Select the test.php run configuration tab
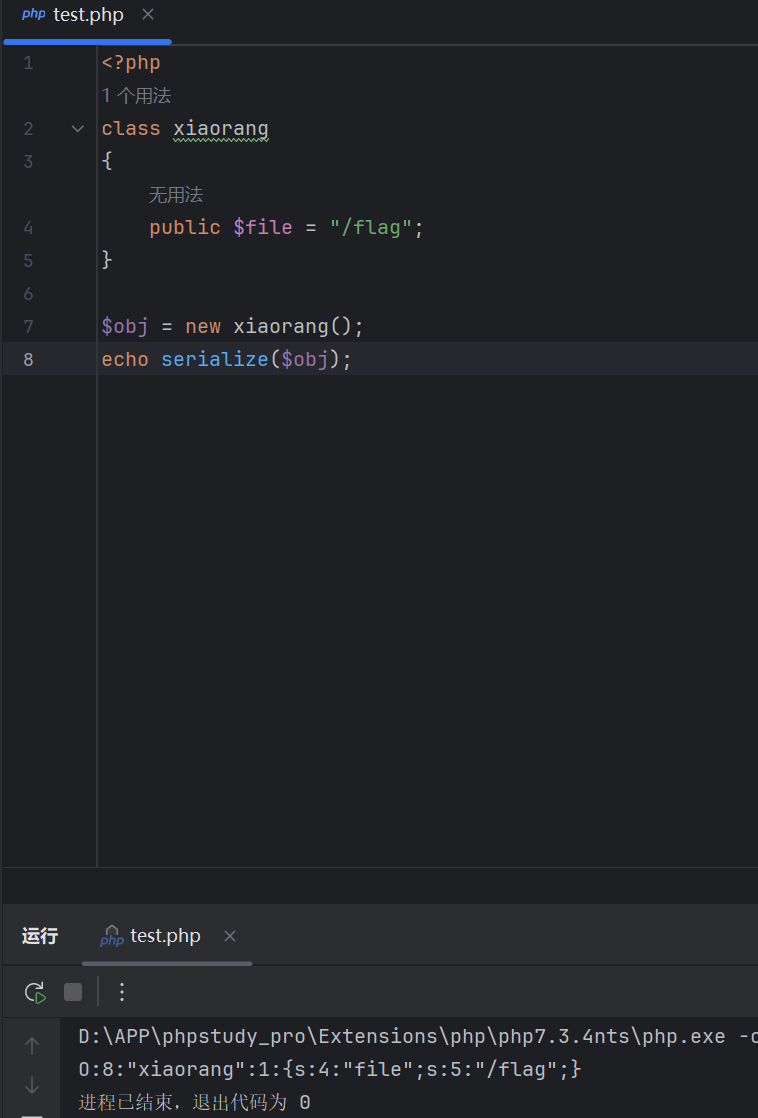758x1118 pixels. coord(165,935)
